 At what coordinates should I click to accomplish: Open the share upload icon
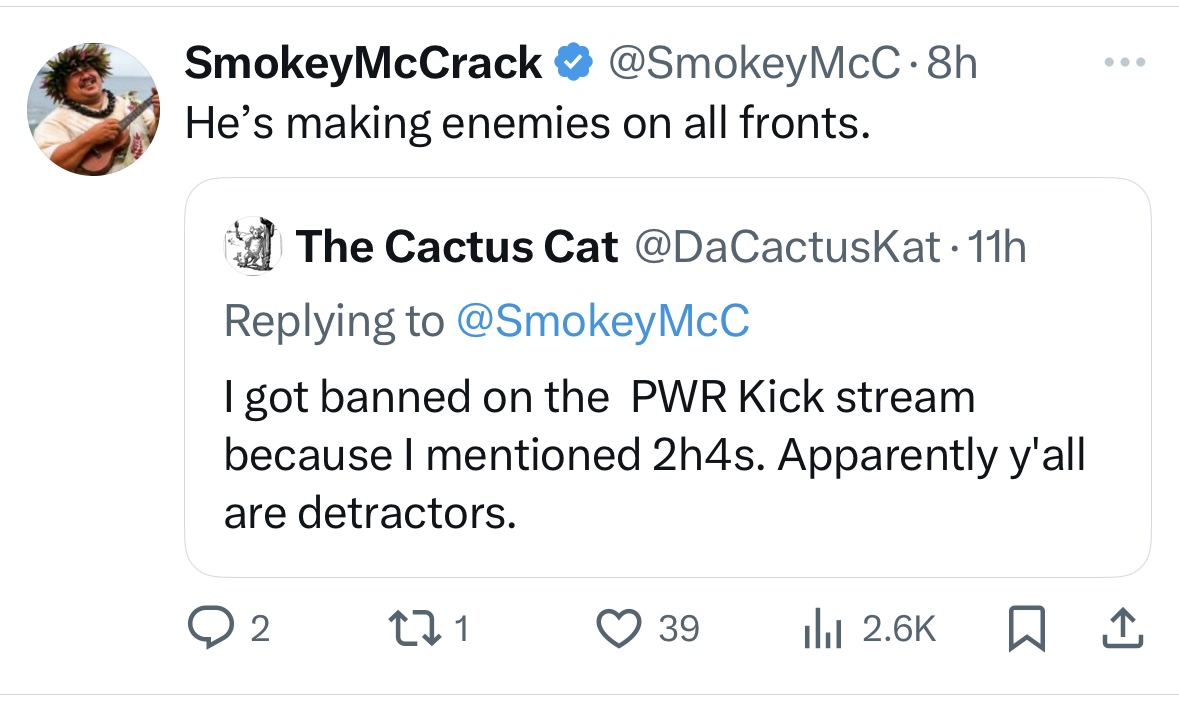coord(1123,629)
